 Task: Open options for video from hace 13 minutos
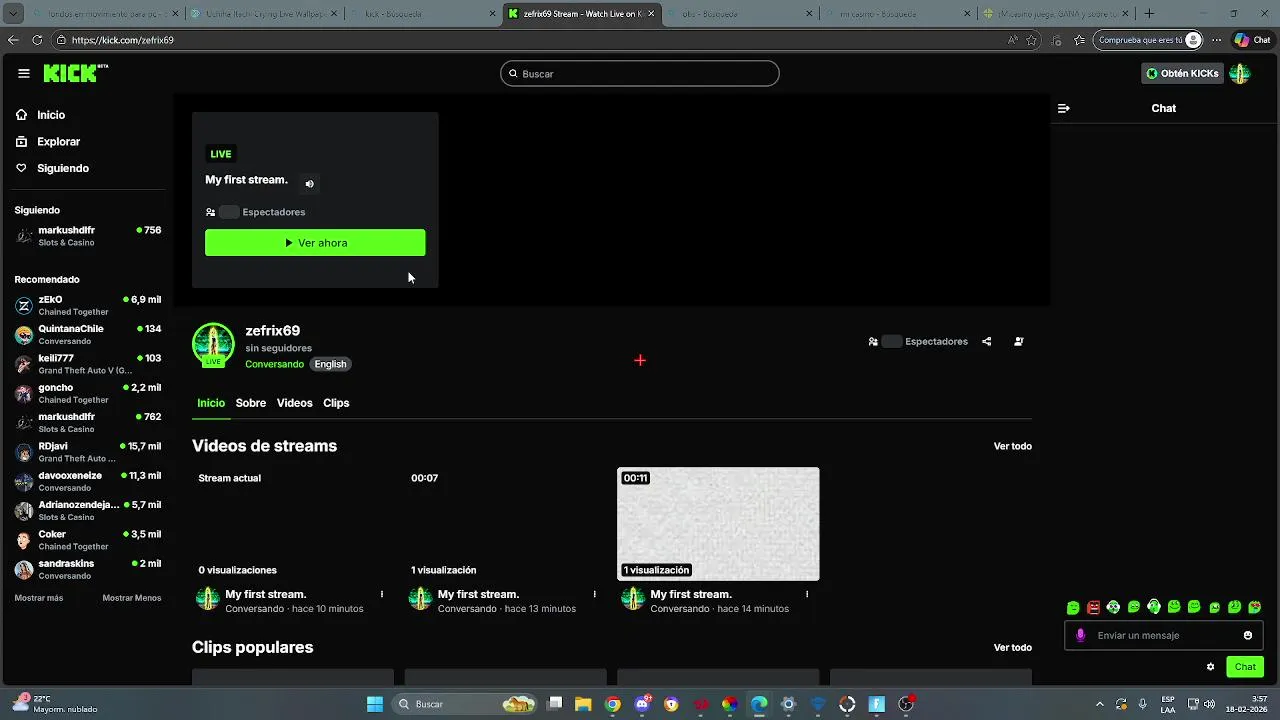[594, 594]
